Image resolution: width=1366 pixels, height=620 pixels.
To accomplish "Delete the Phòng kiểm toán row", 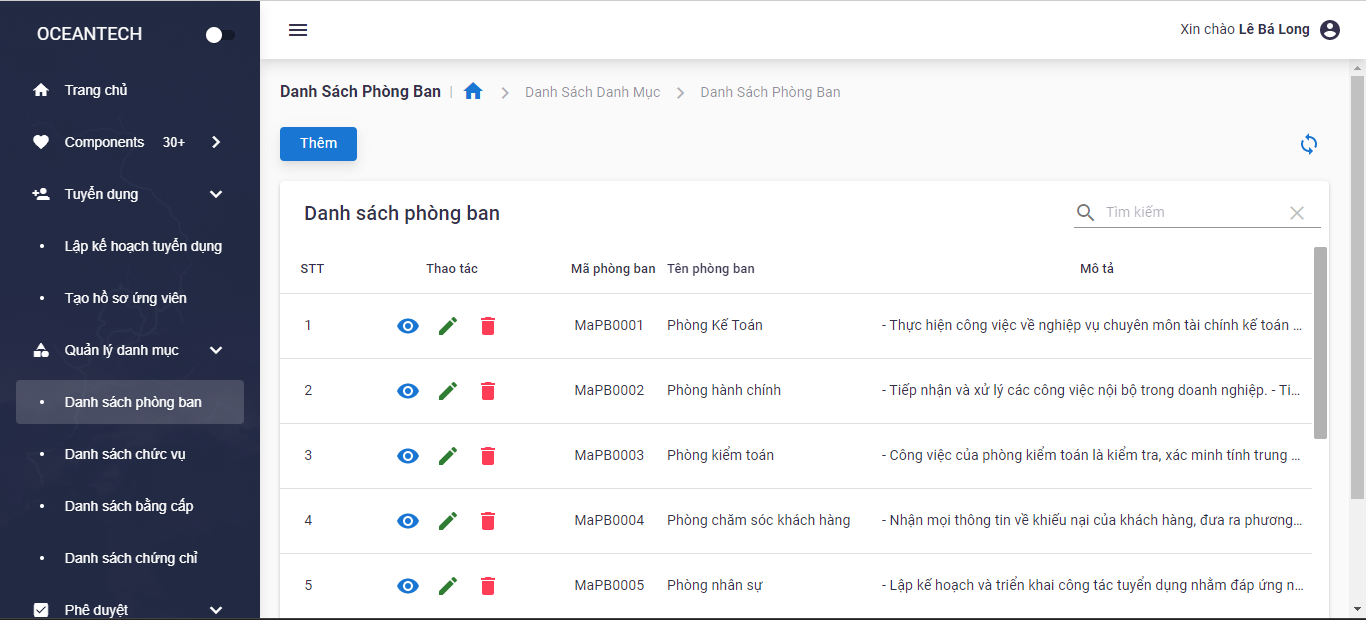I will tap(488, 456).
